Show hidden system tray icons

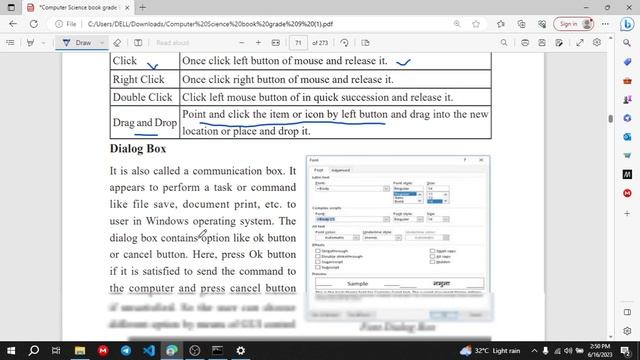[534, 351]
